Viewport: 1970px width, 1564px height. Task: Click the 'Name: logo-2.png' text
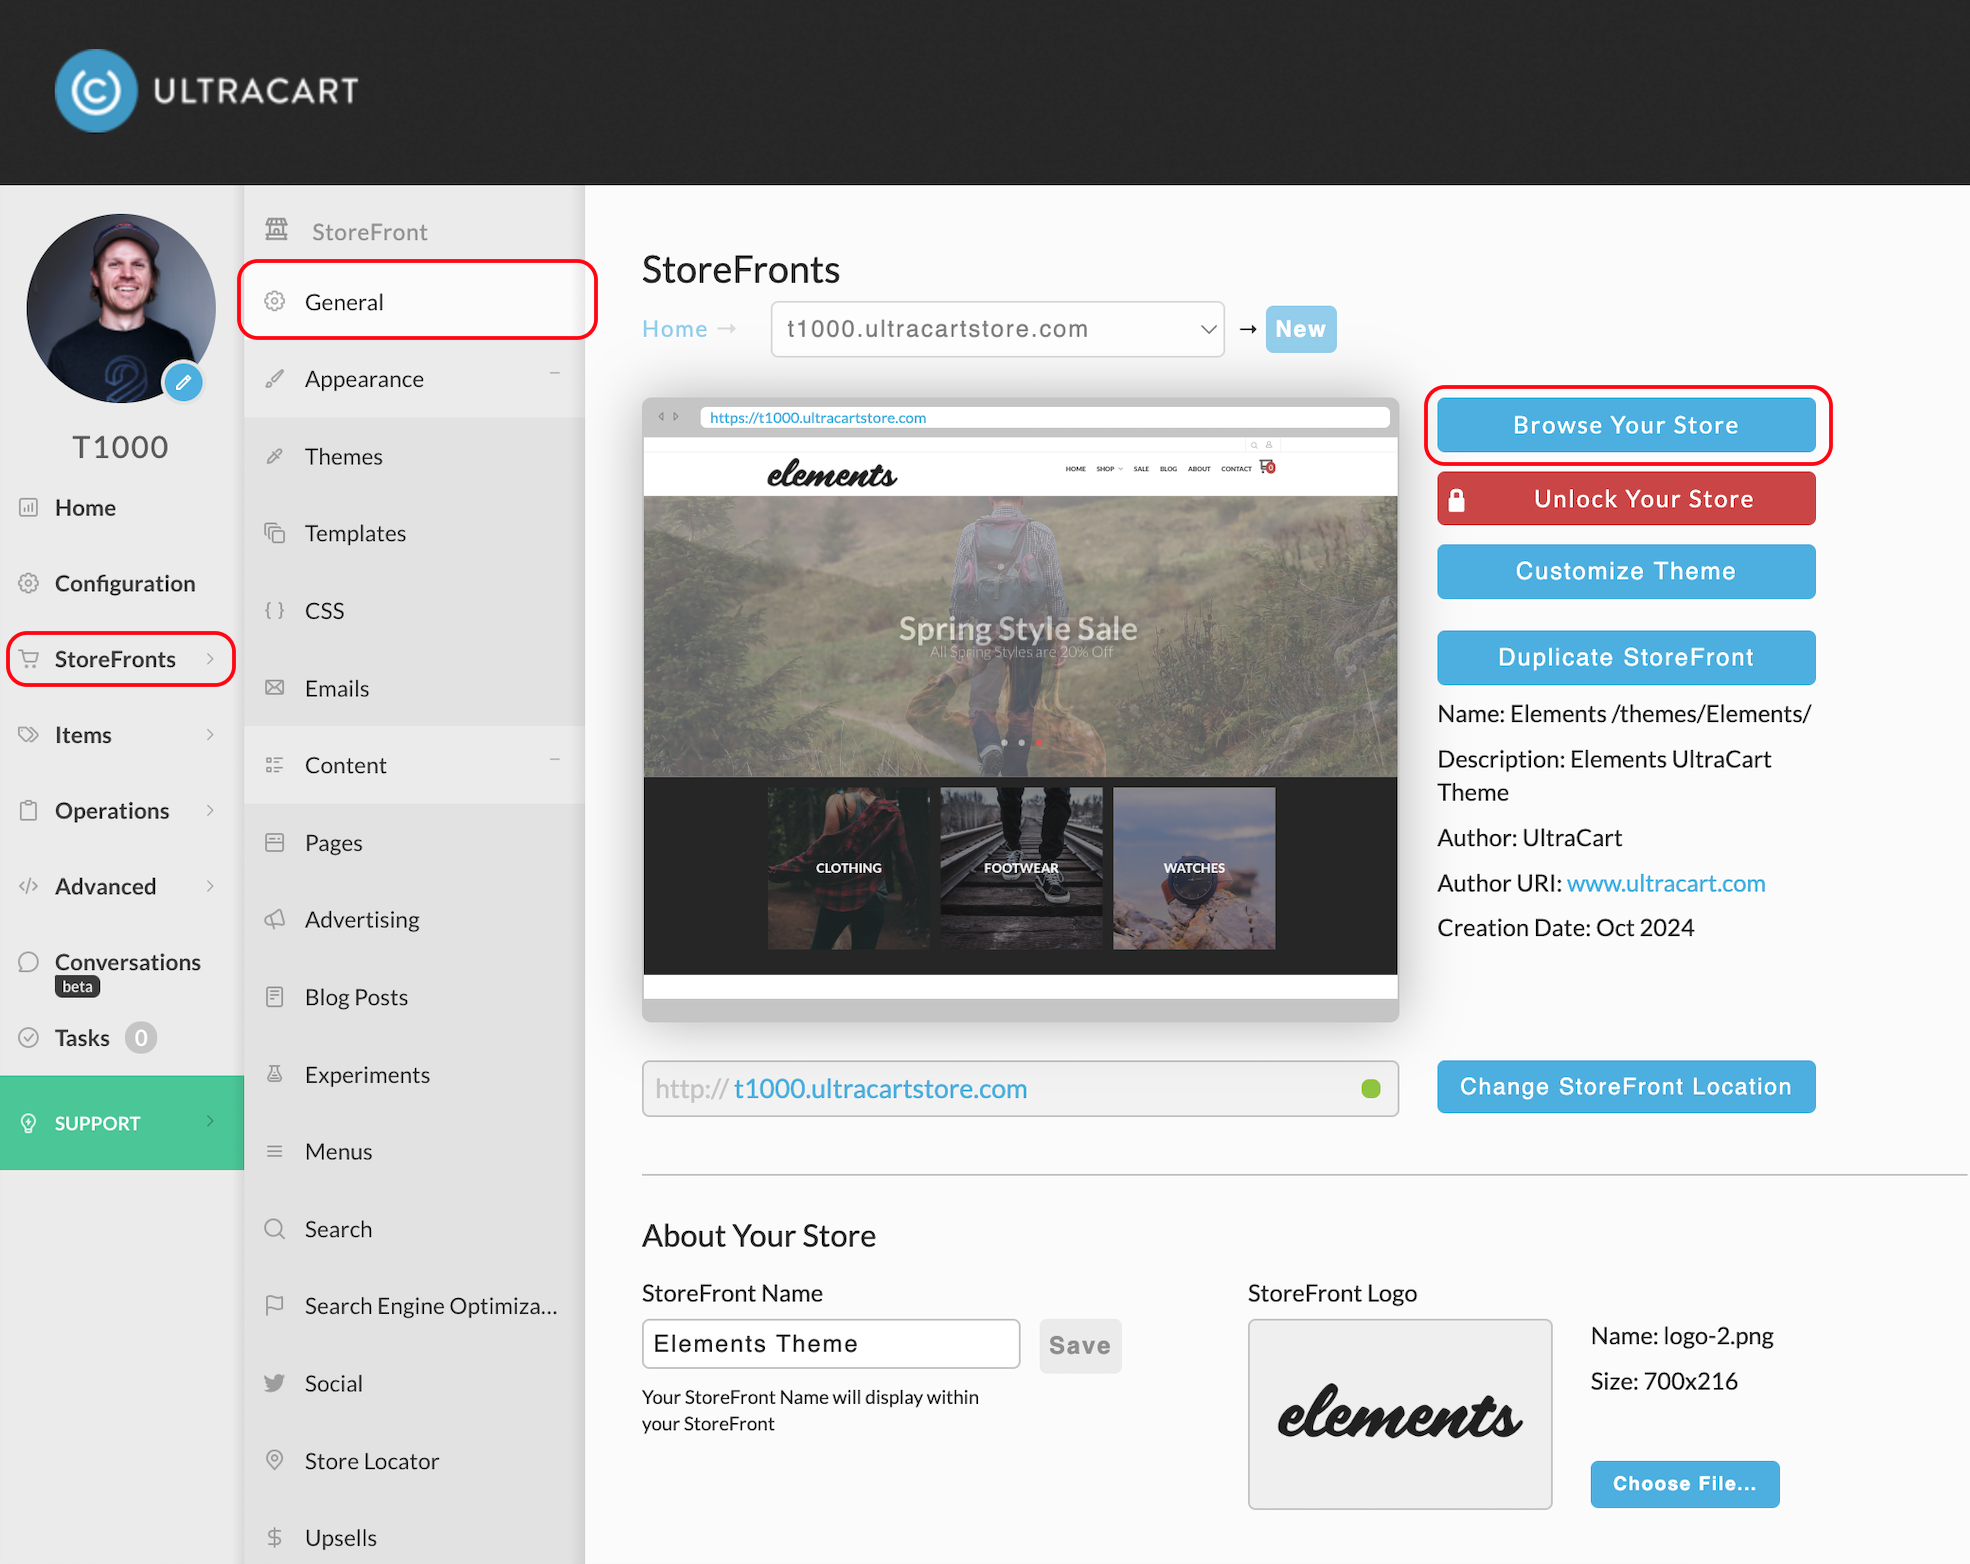tap(1682, 1335)
